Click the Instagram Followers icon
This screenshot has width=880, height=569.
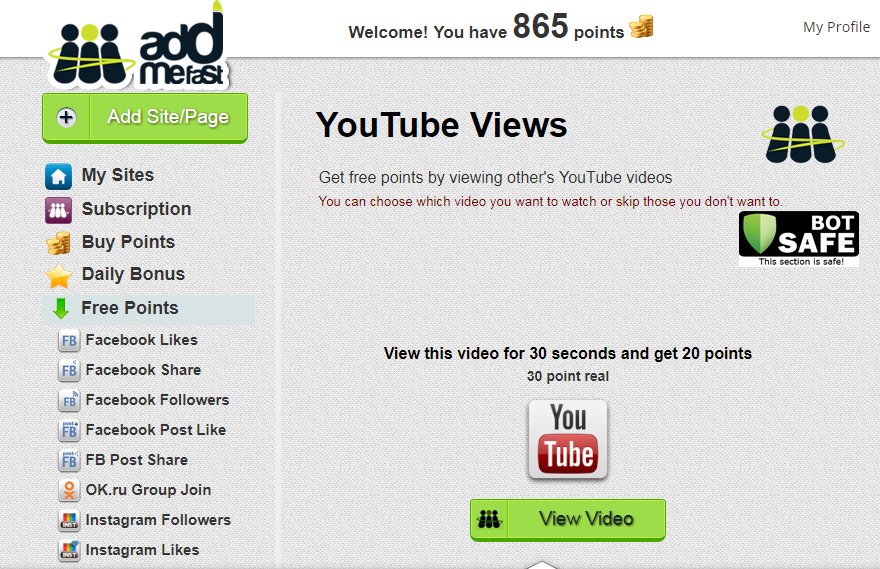tap(69, 521)
